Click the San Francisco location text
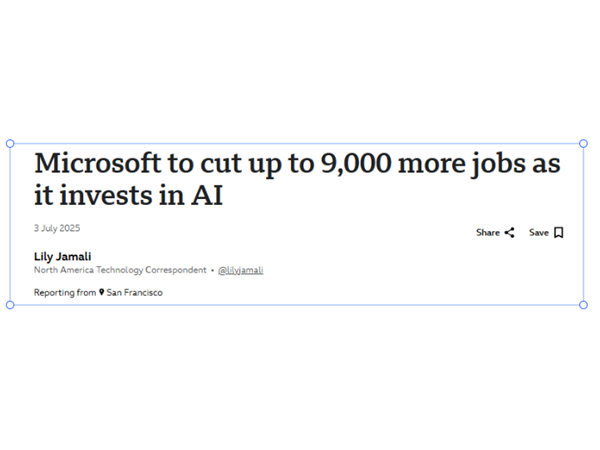Screen dimensions: 600x450 135,293
